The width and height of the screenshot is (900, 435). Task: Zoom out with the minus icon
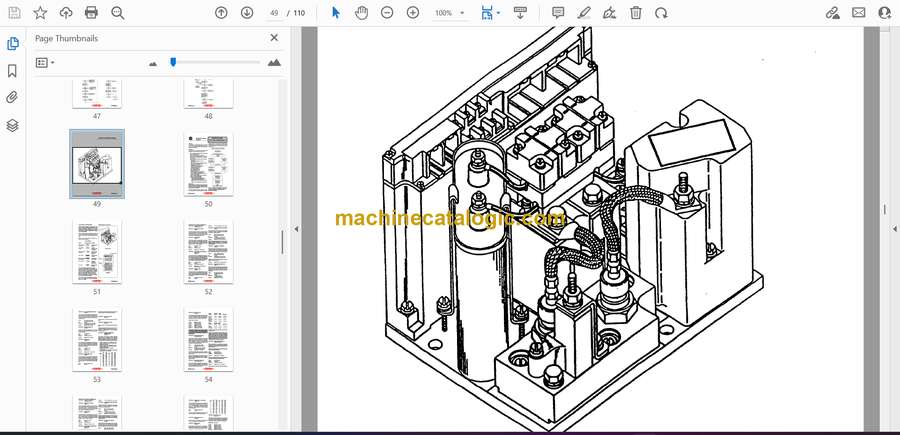pyautogui.click(x=388, y=13)
